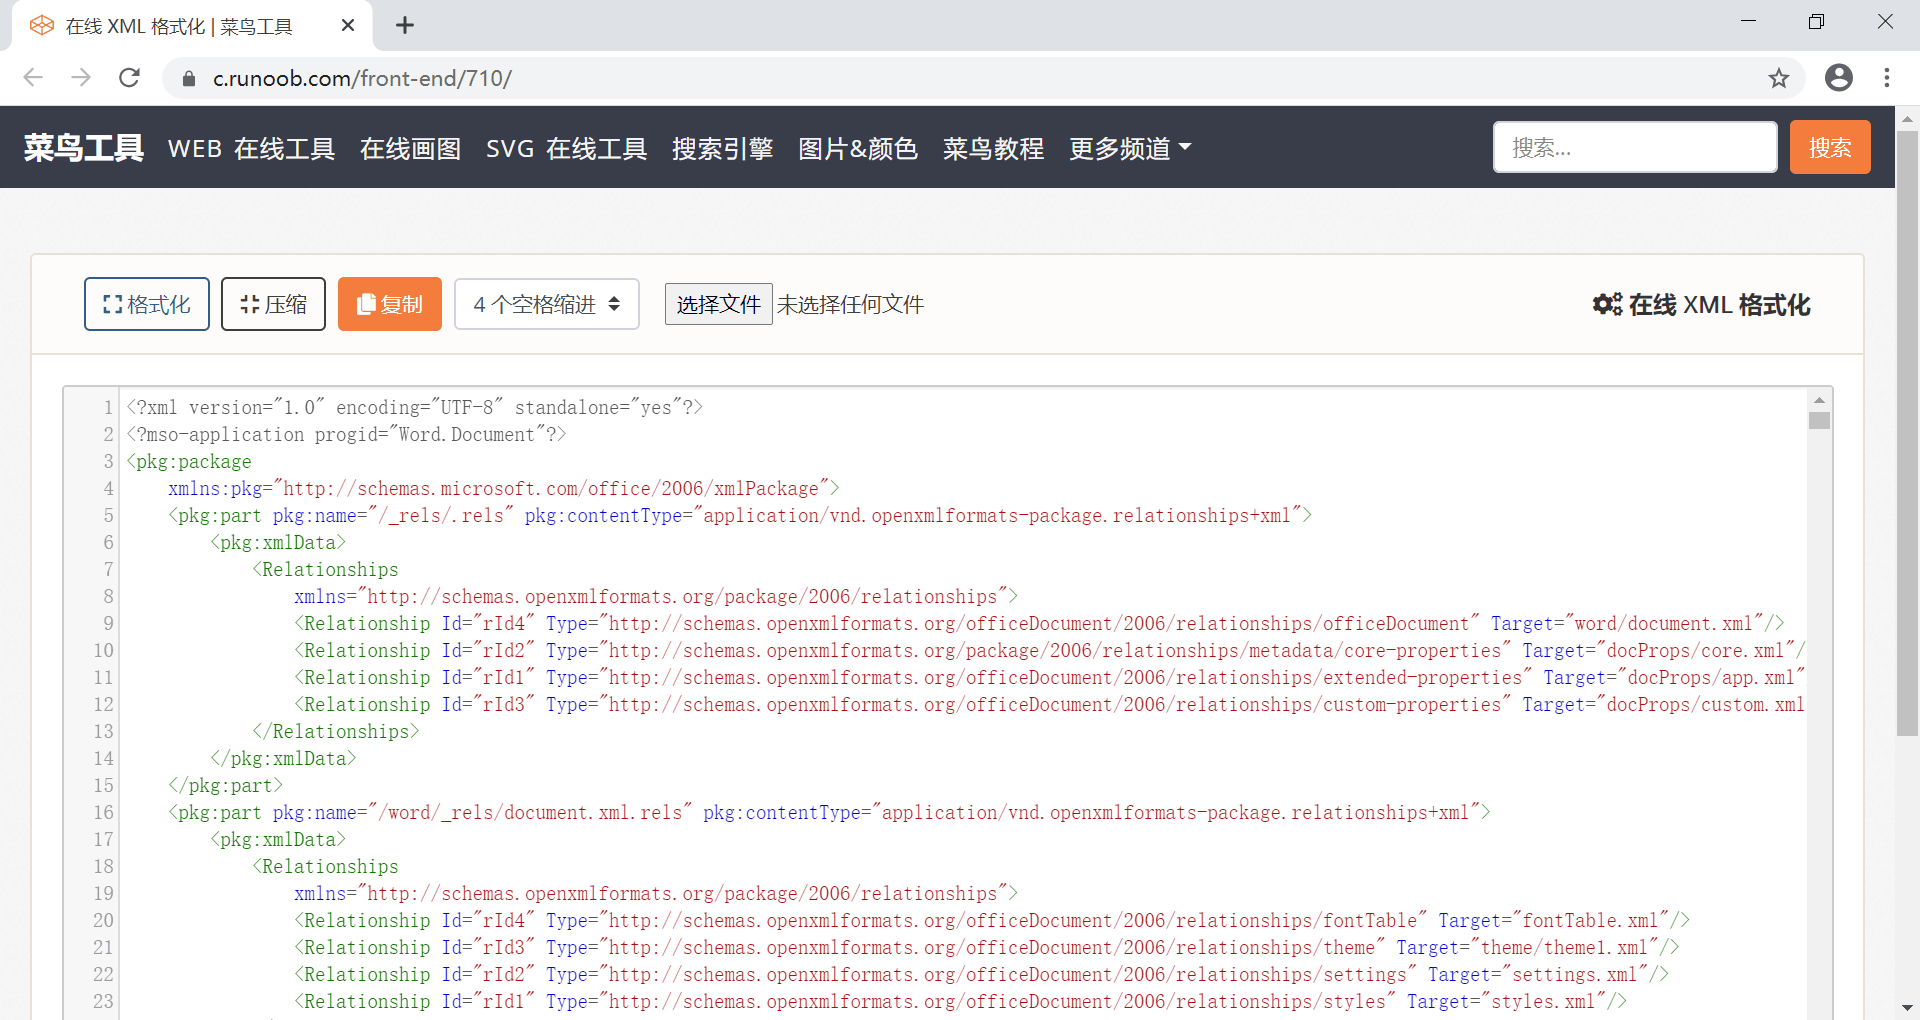This screenshot has height=1020, width=1920.
Task: Close the 在线 XML 格式化 tab
Action: 348,26
